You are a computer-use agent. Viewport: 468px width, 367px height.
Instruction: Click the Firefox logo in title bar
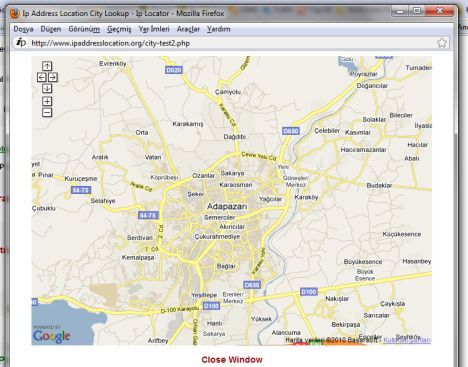15,14
